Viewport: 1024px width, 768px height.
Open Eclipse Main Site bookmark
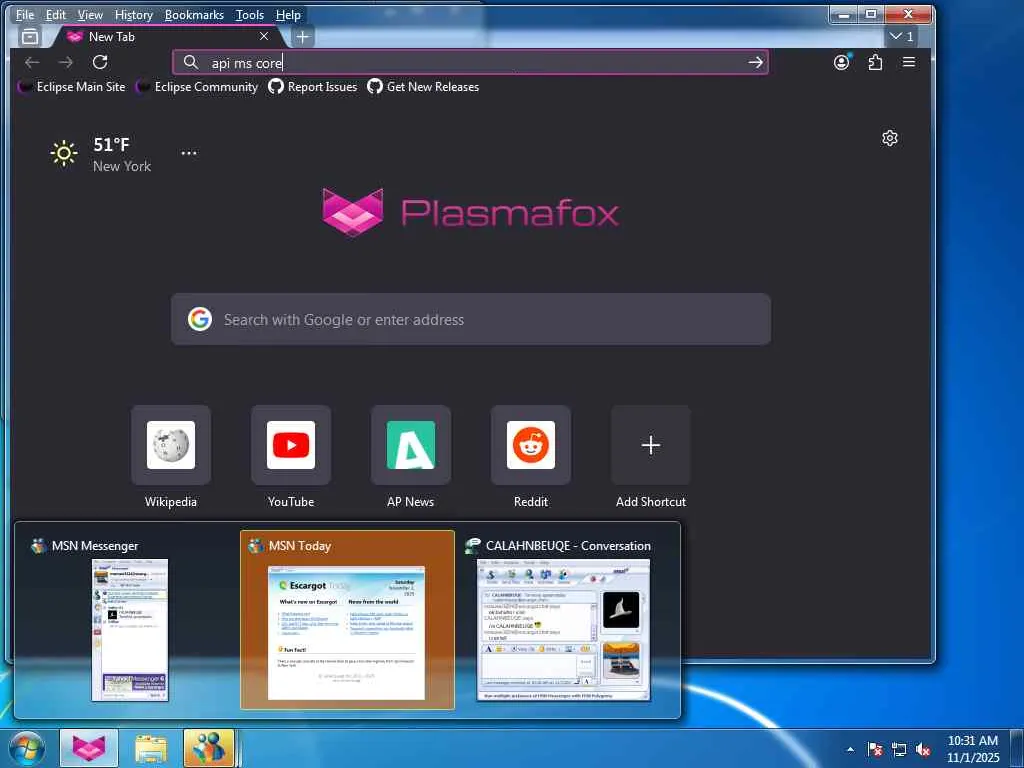pyautogui.click(x=72, y=87)
